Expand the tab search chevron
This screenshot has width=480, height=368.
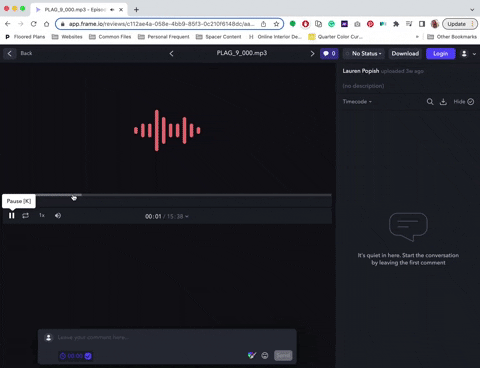(x=472, y=10)
